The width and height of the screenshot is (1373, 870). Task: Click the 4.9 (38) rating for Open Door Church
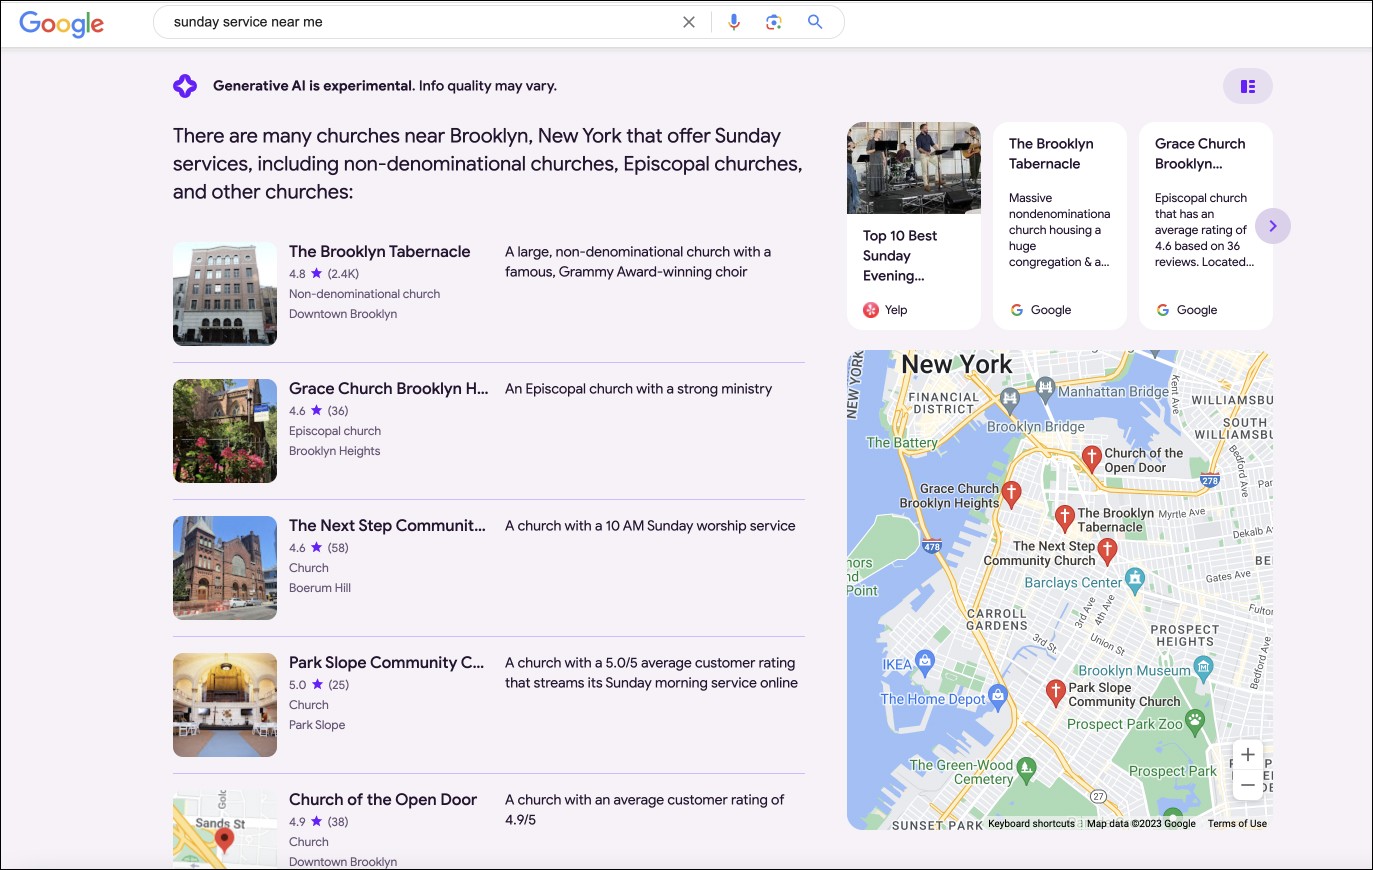click(x=319, y=822)
